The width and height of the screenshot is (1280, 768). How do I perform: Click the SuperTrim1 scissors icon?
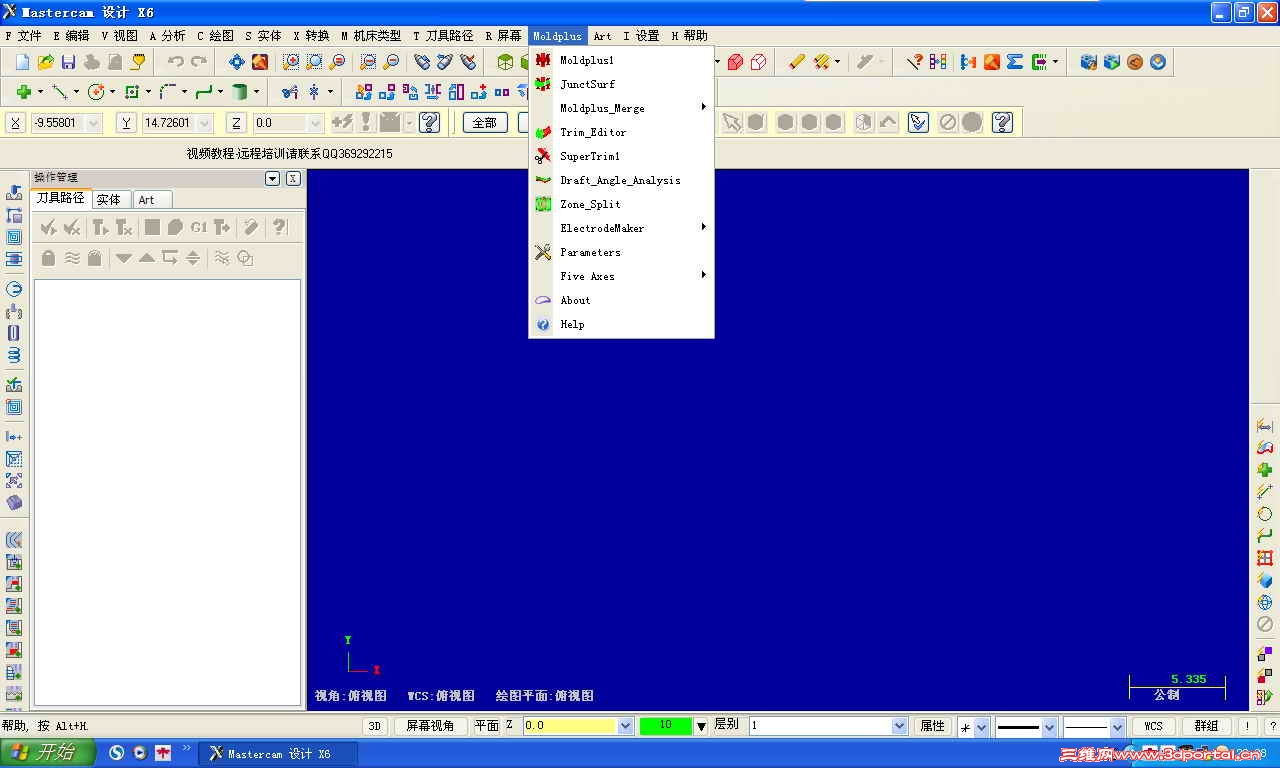(543, 156)
